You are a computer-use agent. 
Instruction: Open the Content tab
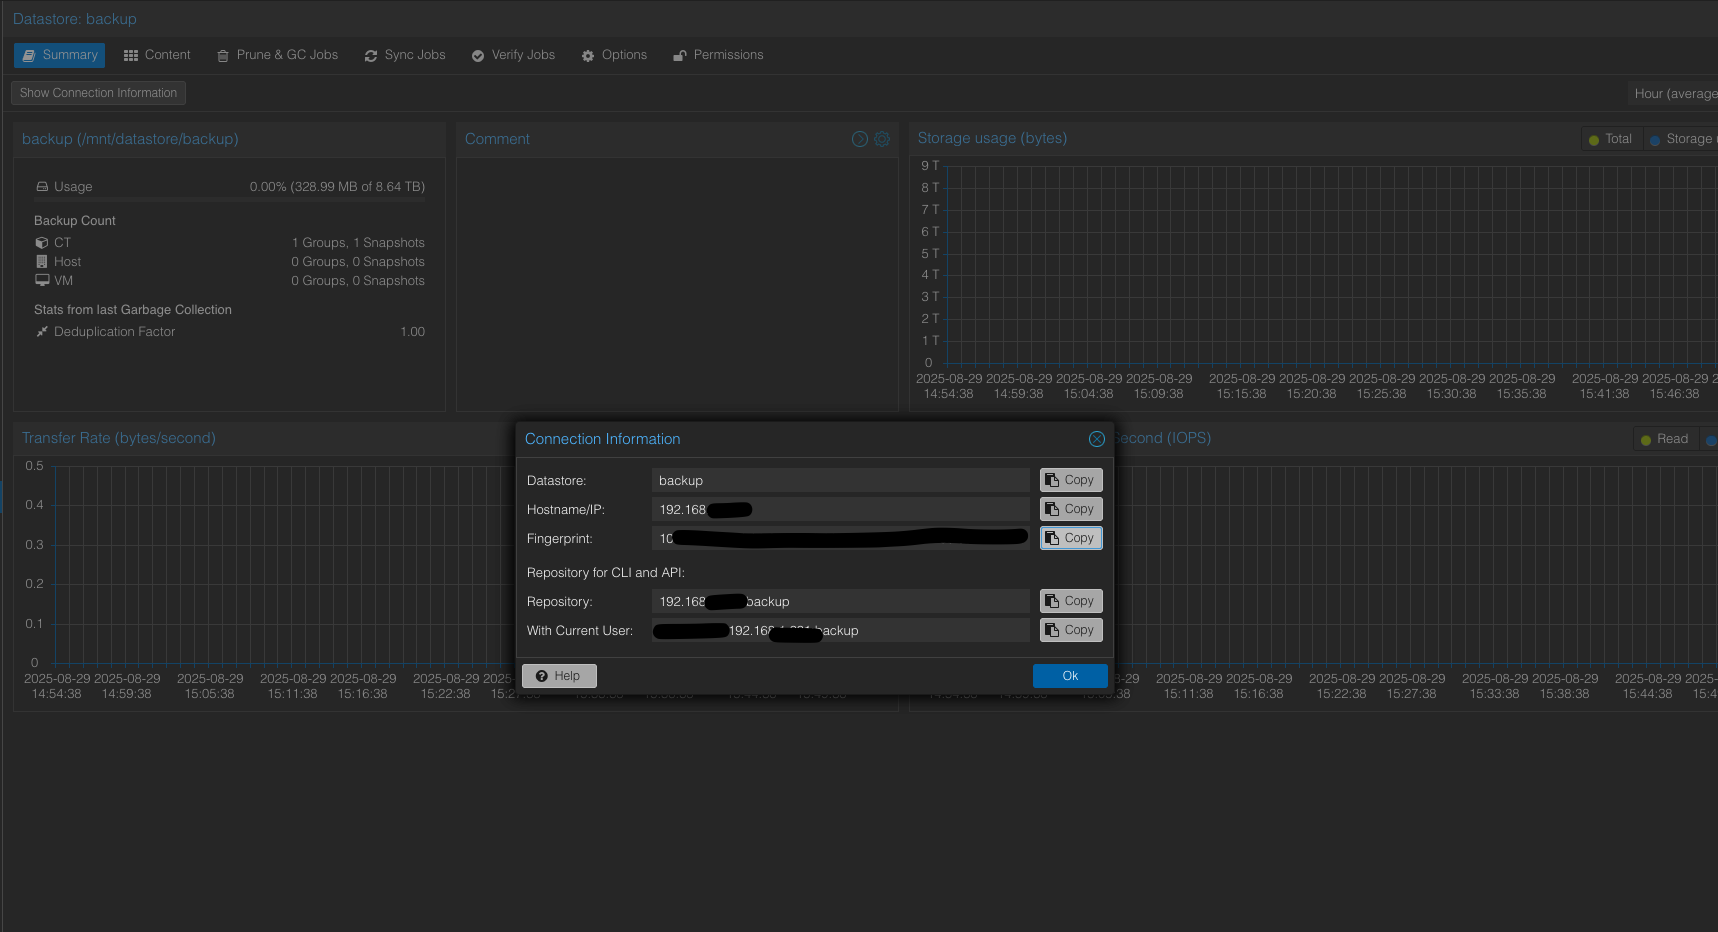157,55
